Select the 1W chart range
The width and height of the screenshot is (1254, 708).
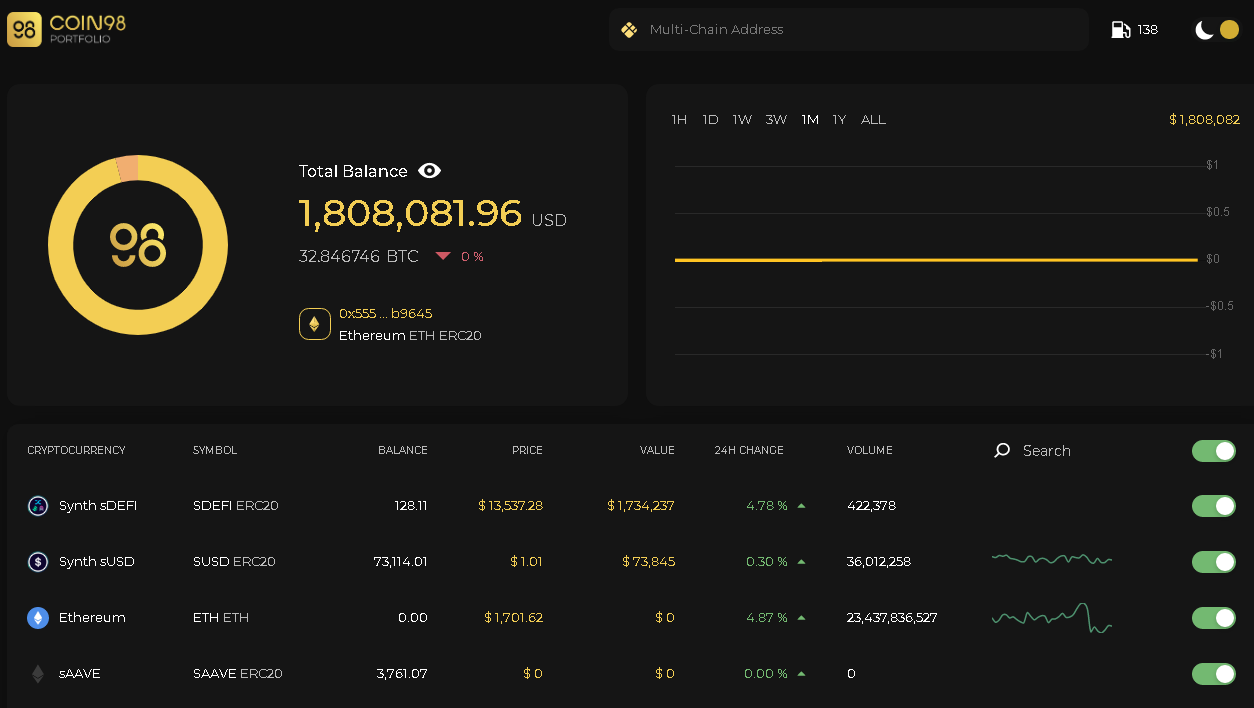click(742, 120)
